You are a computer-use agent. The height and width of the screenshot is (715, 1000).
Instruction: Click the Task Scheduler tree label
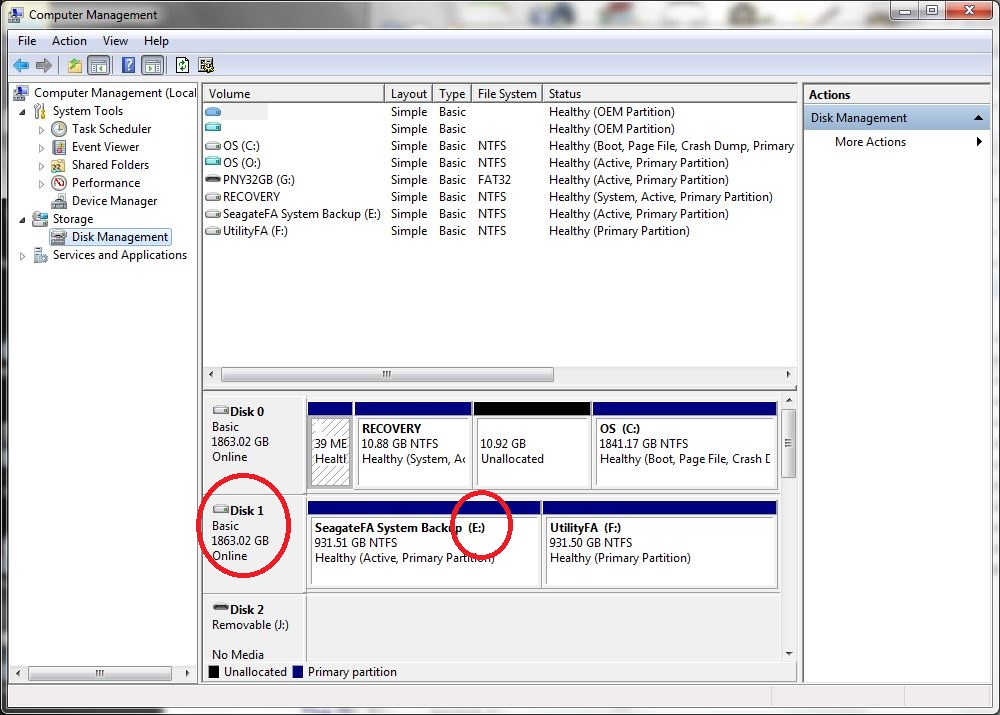111,129
